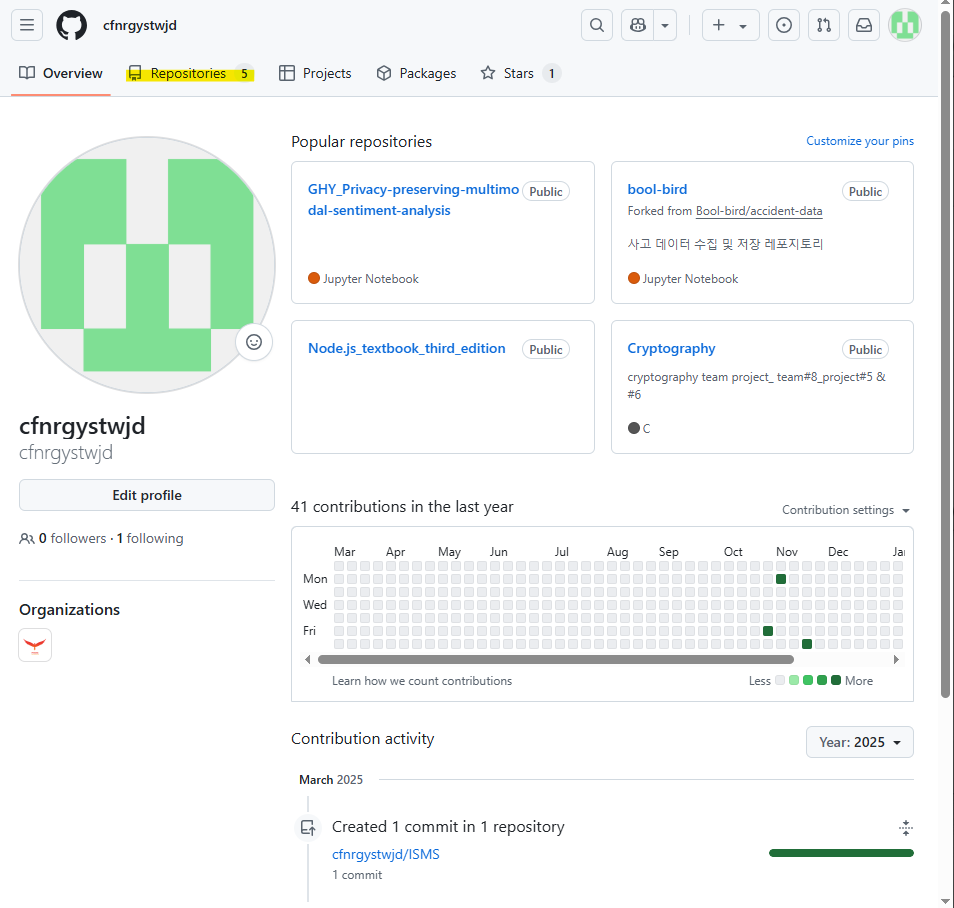This screenshot has height=908, width=954.
Task: Open the hamburger navigation menu
Action: point(27,25)
